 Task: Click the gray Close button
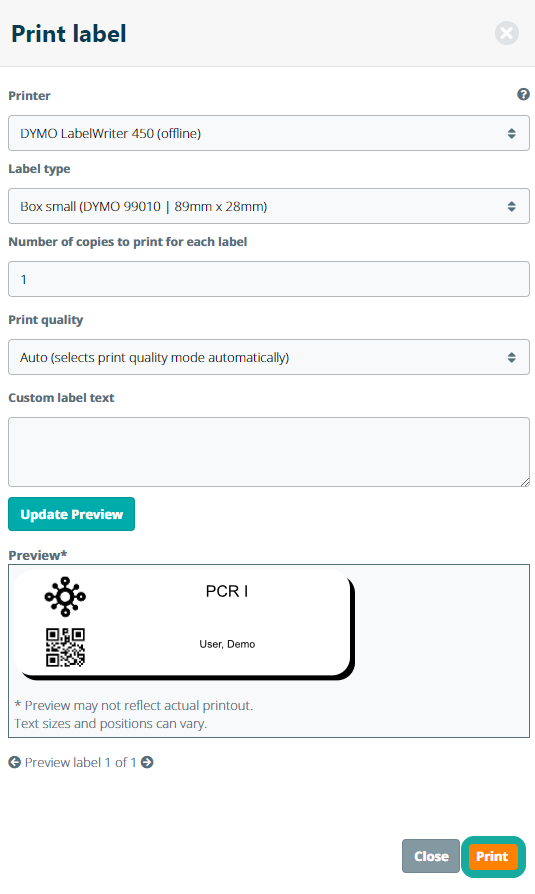point(431,856)
